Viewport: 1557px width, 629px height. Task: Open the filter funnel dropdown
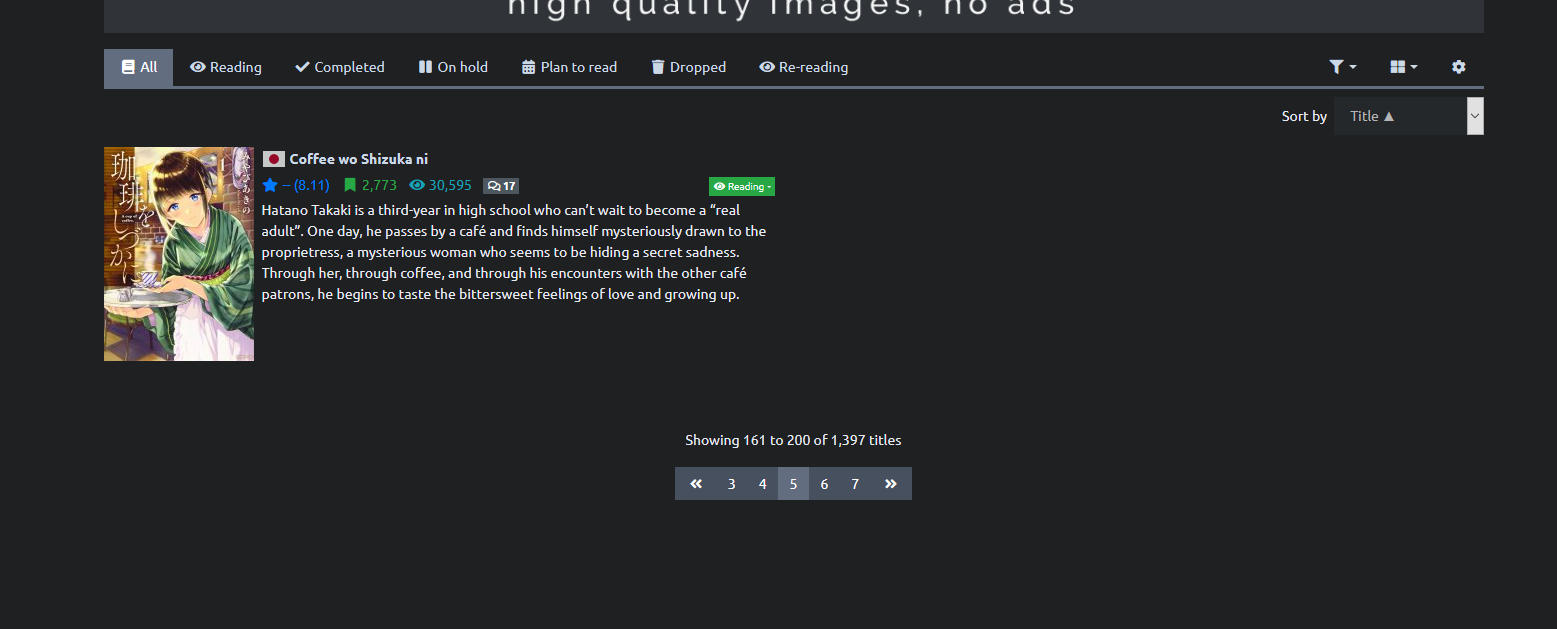click(1342, 67)
